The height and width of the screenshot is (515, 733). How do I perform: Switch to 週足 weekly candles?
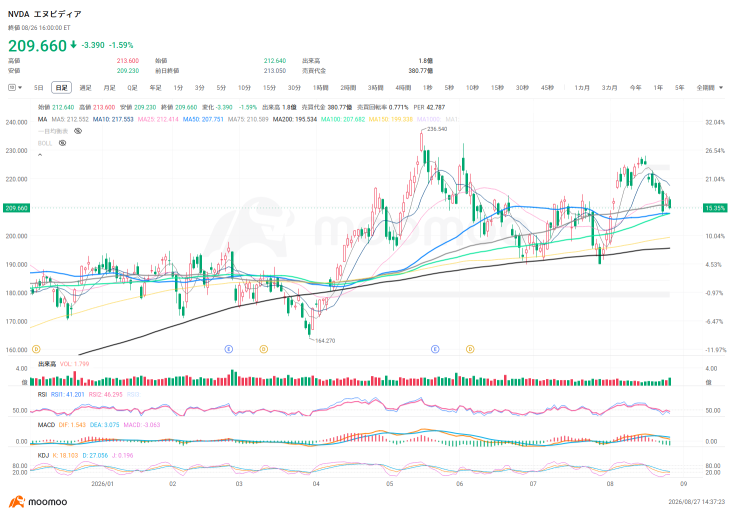point(86,87)
